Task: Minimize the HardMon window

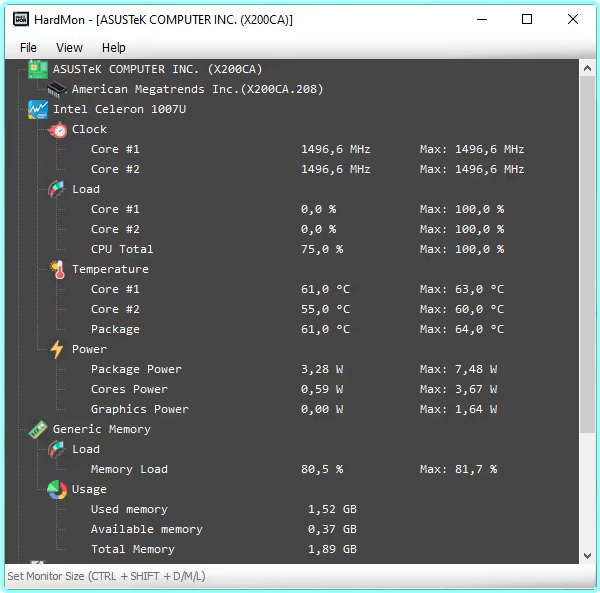Action: pos(482,19)
